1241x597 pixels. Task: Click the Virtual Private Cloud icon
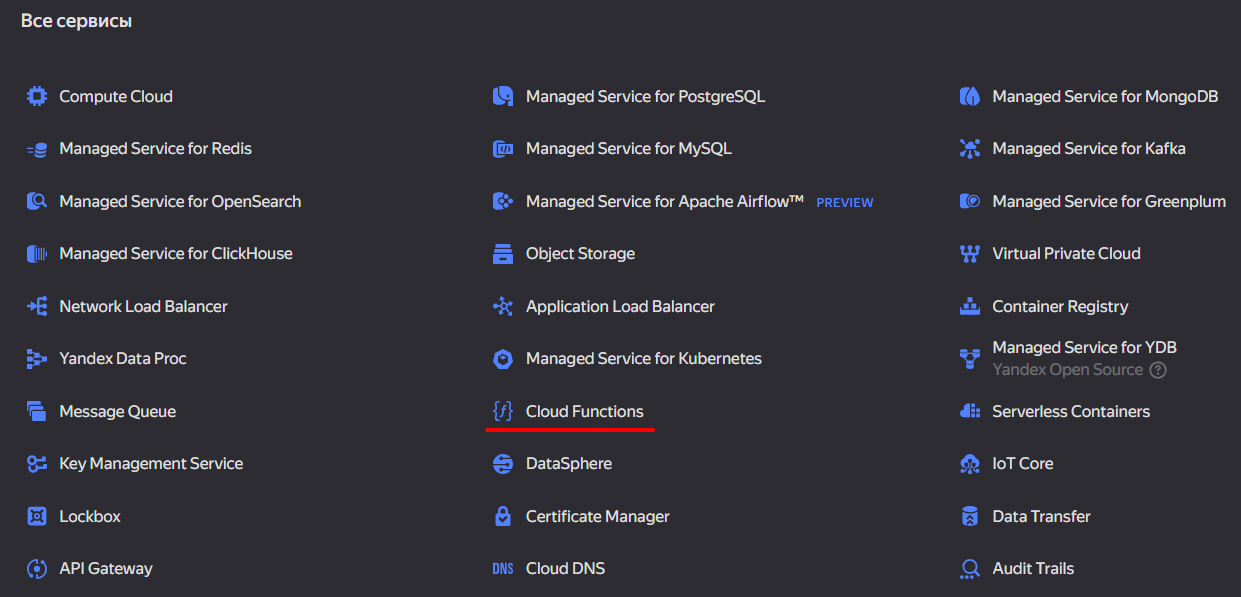pos(970,254)
